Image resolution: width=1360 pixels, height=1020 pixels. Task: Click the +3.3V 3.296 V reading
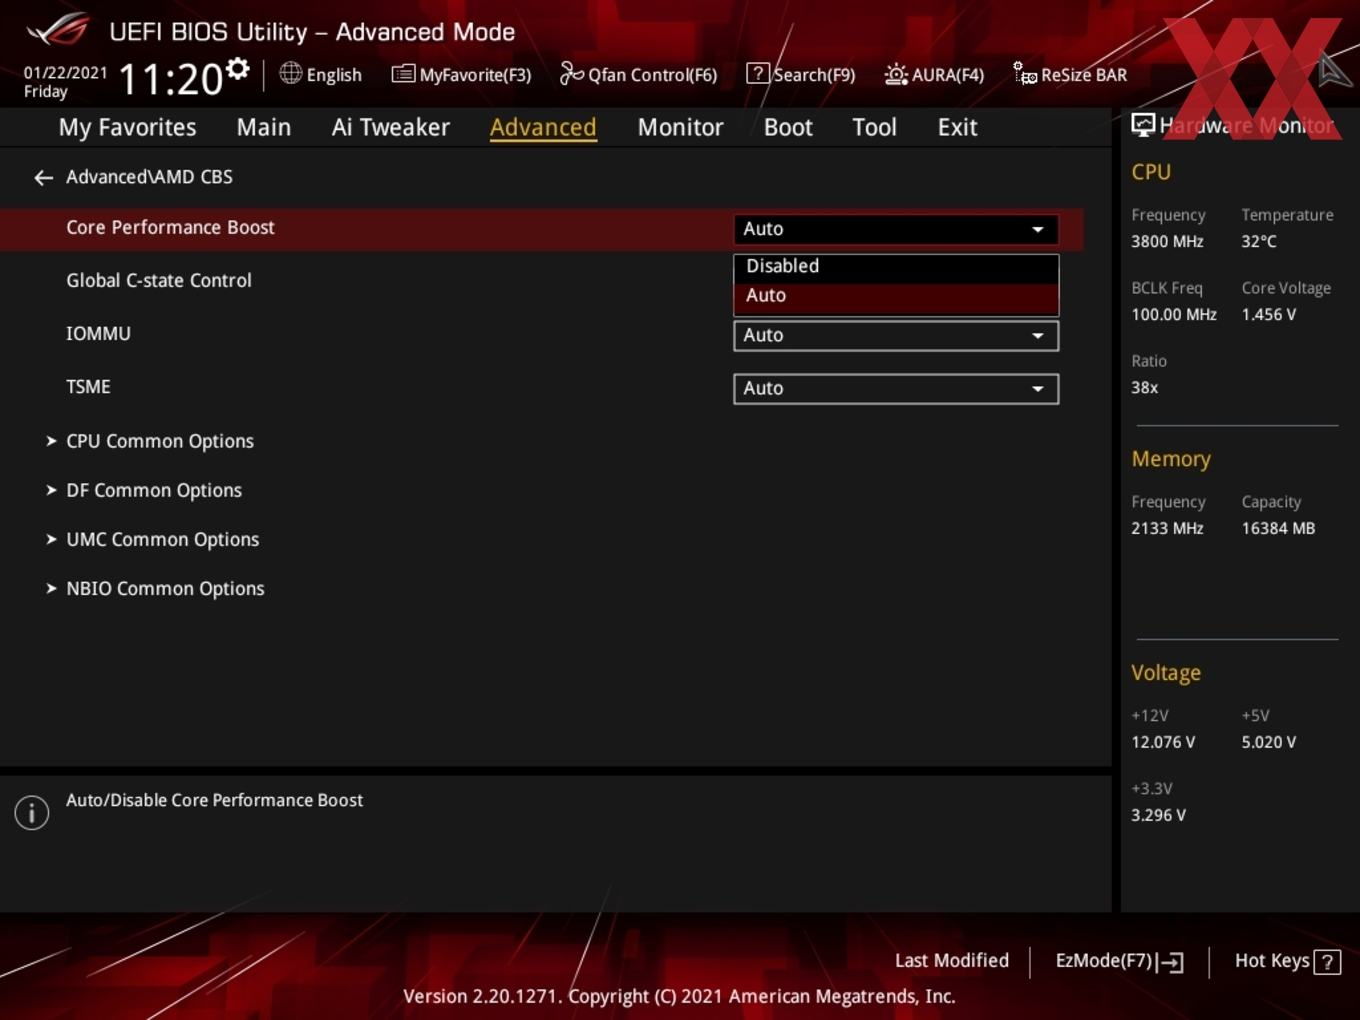pyautogui.click(x=1158, y=815)
